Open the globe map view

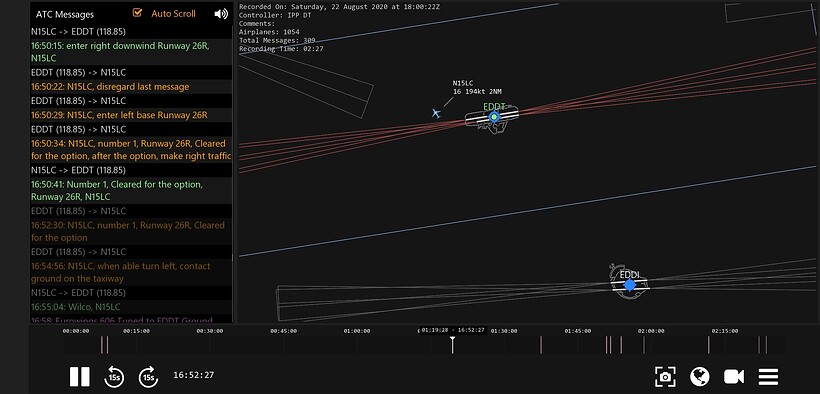click(700, 377)
